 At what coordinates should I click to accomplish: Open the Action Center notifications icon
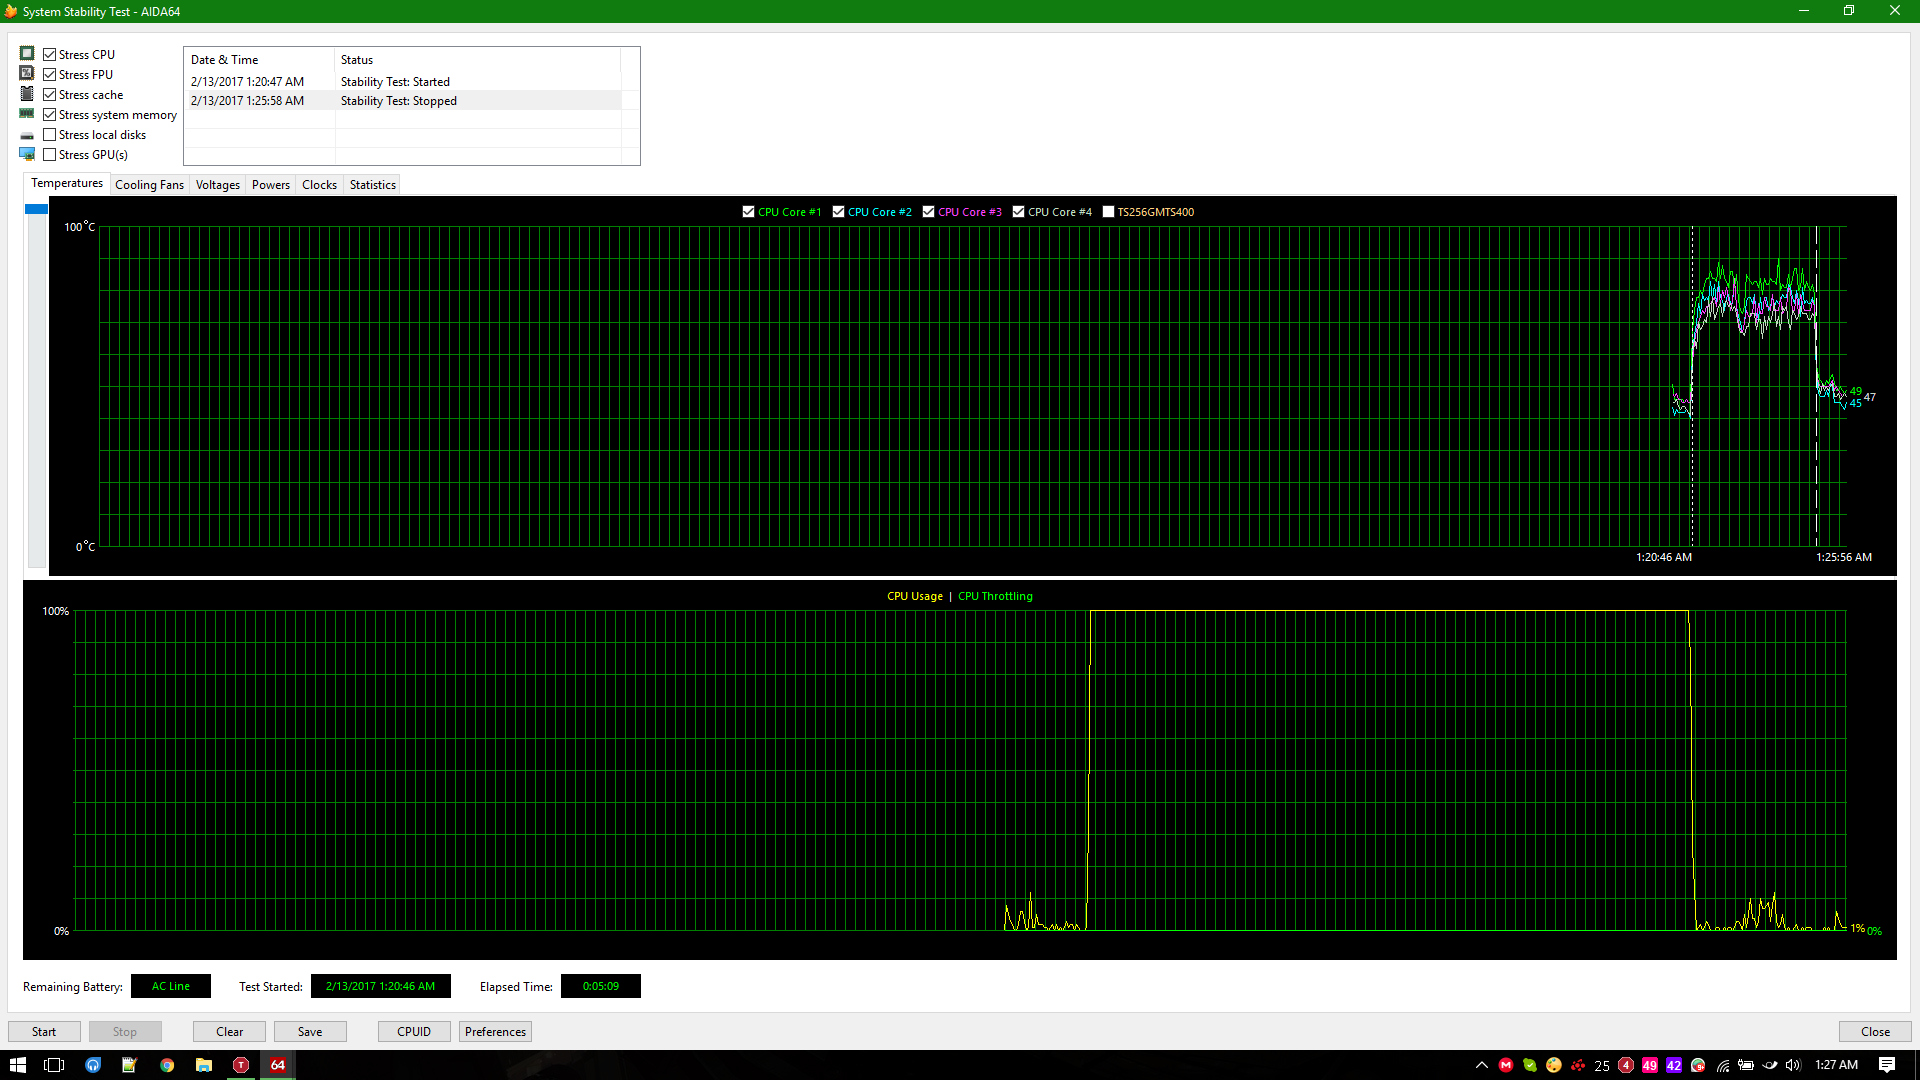coord(1887,1065)
